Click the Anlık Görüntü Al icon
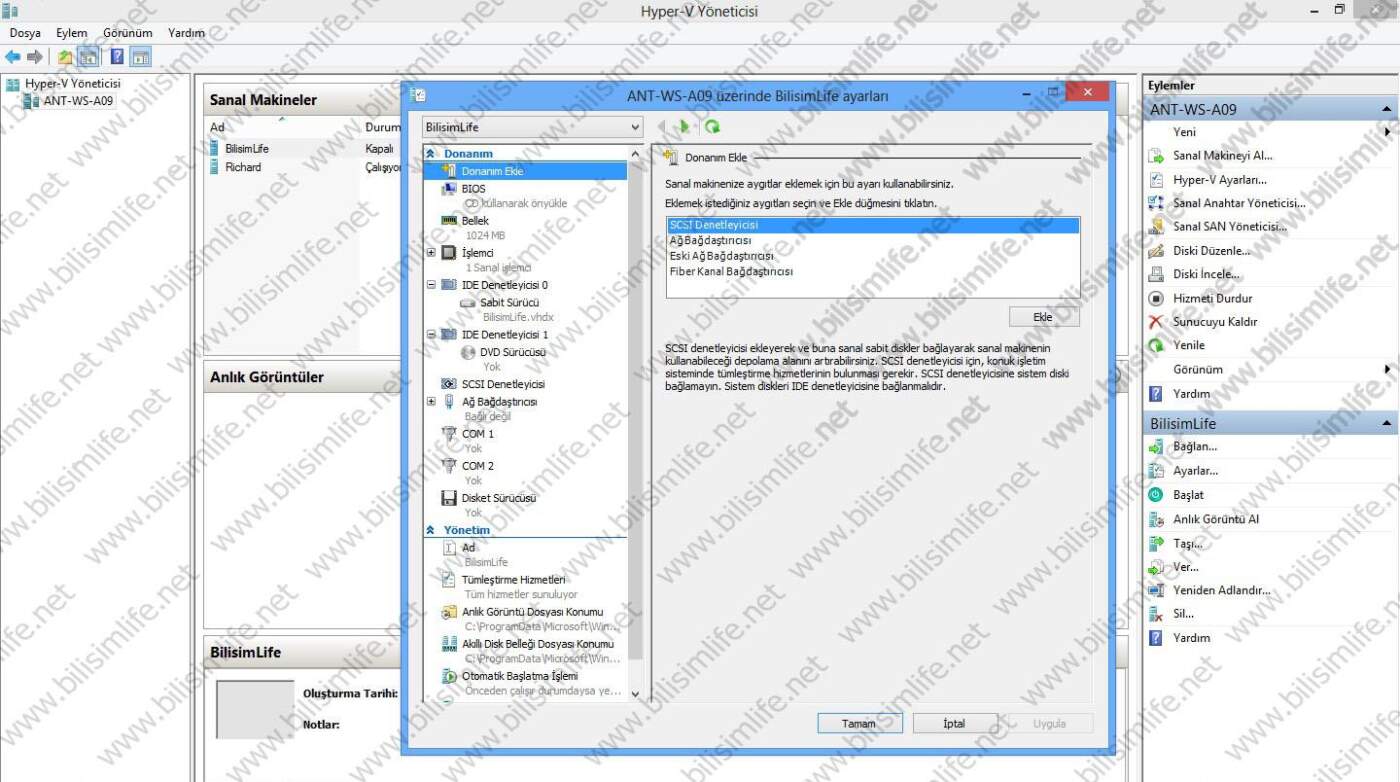Screen dimensions: 1400x782 click(x=1156, y=520)
